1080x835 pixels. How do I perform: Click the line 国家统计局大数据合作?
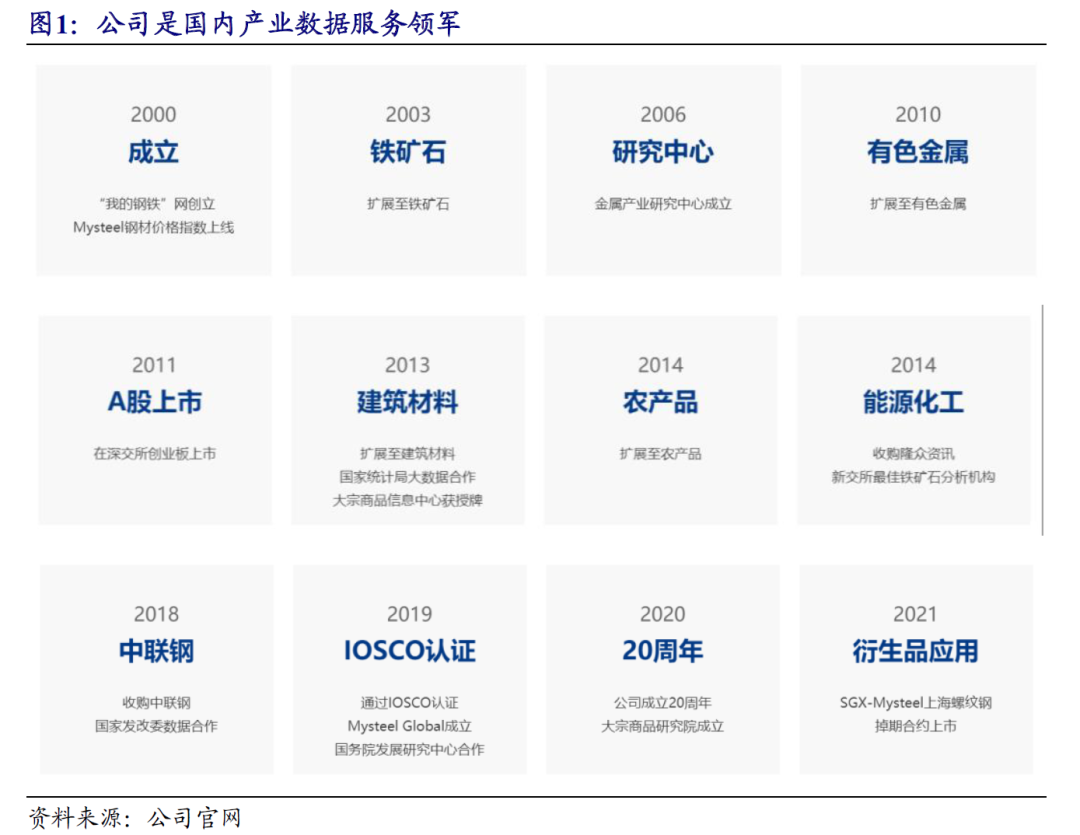407,477
